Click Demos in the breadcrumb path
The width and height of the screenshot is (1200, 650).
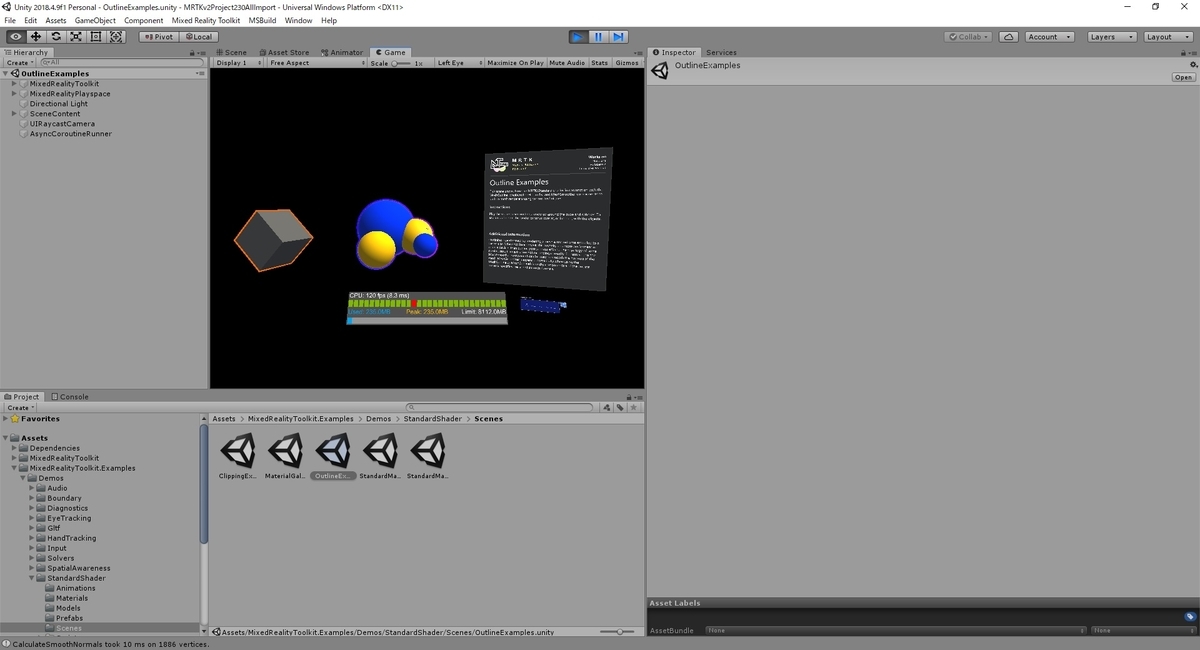coord(379,419)
